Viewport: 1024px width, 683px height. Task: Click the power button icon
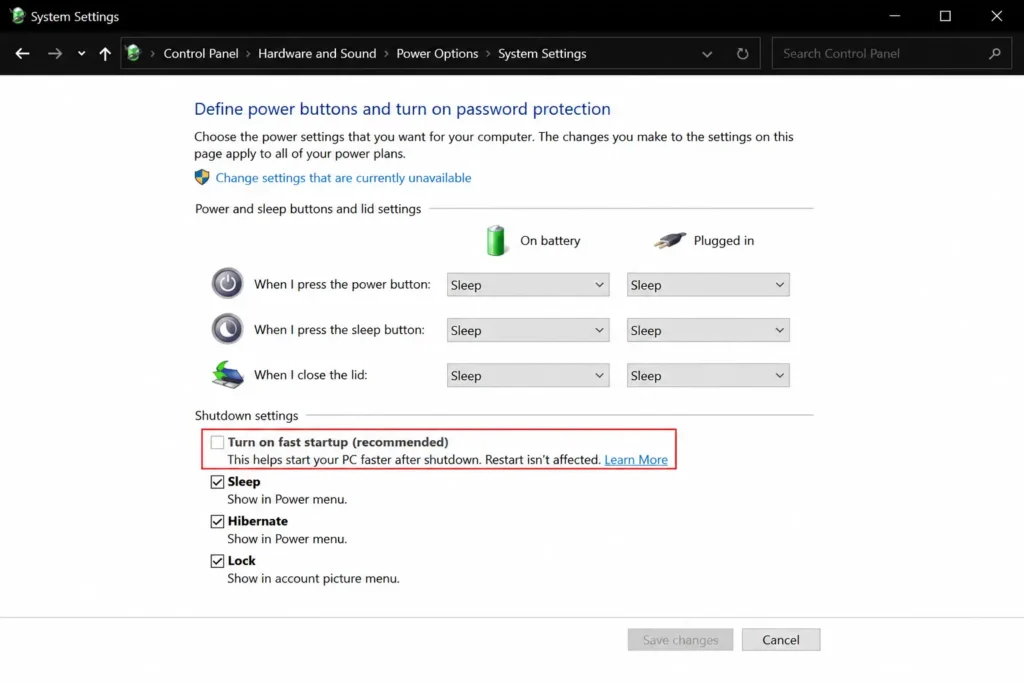click(227, 283)
